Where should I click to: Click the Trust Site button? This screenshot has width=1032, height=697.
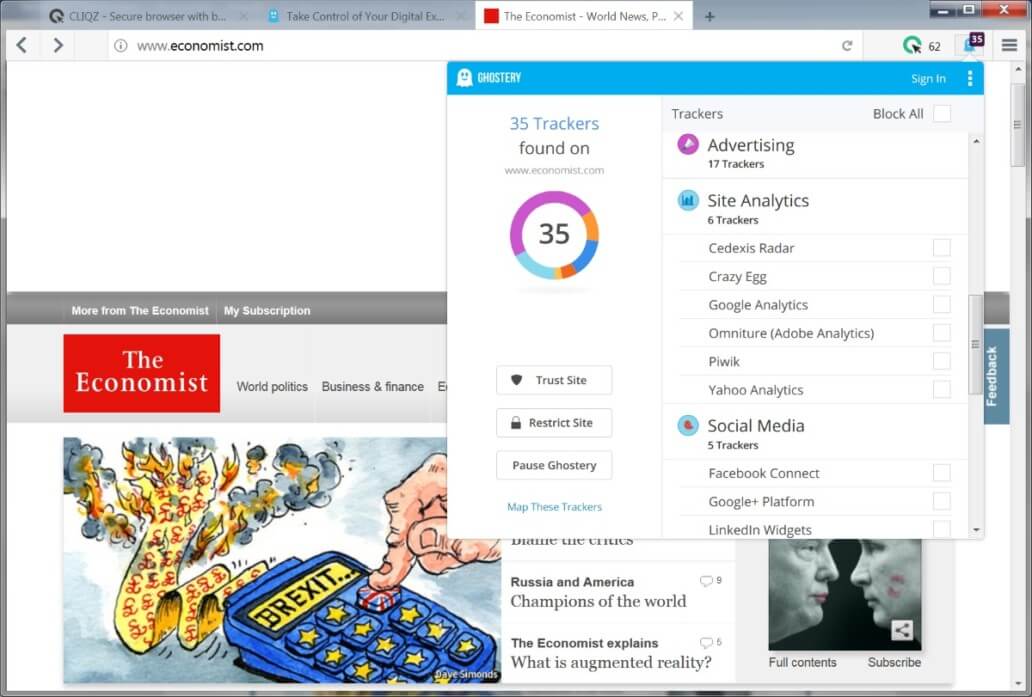click(x=554, y=380)
